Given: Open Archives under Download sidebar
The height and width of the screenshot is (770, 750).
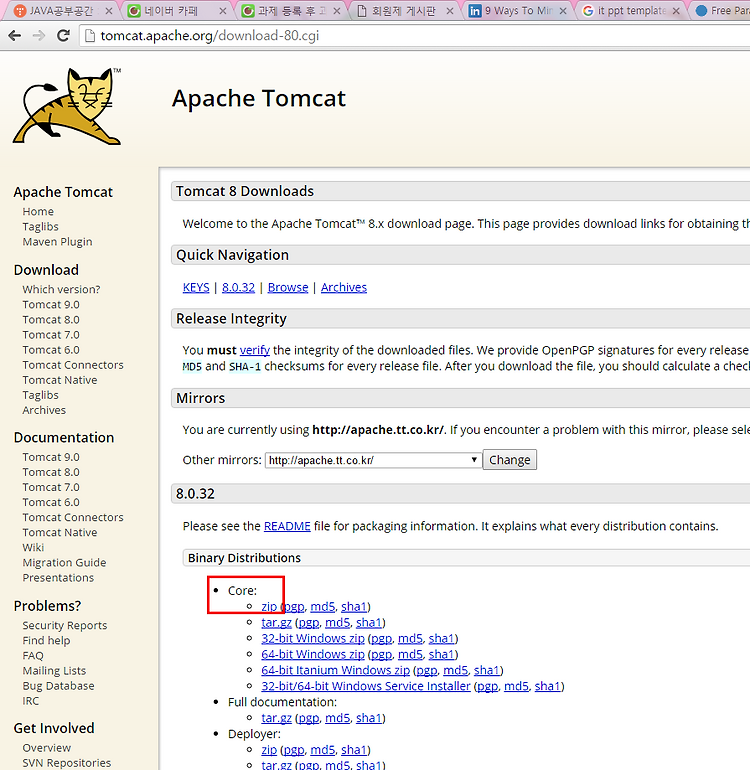Looking at the screenshot, I should (44, 410).
